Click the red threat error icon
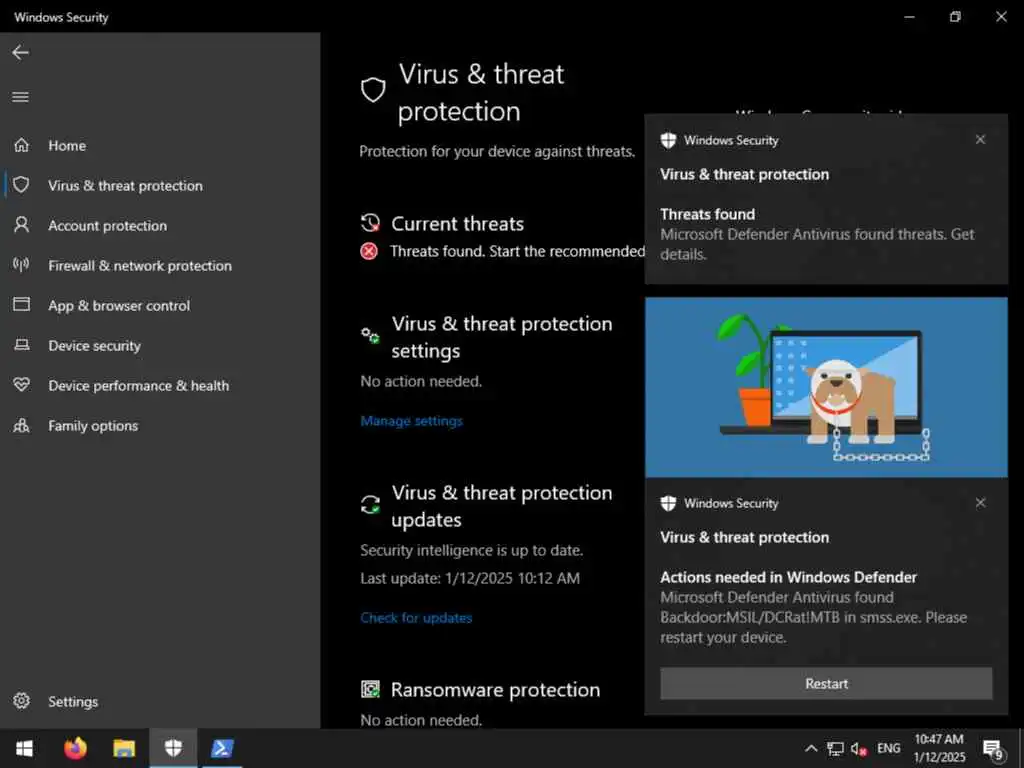 369,251
